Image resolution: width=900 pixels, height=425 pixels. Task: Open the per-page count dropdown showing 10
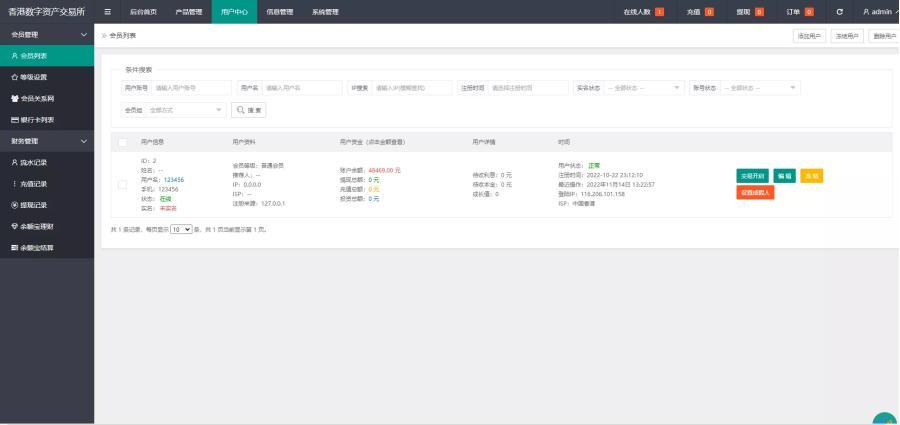point(181,229)
